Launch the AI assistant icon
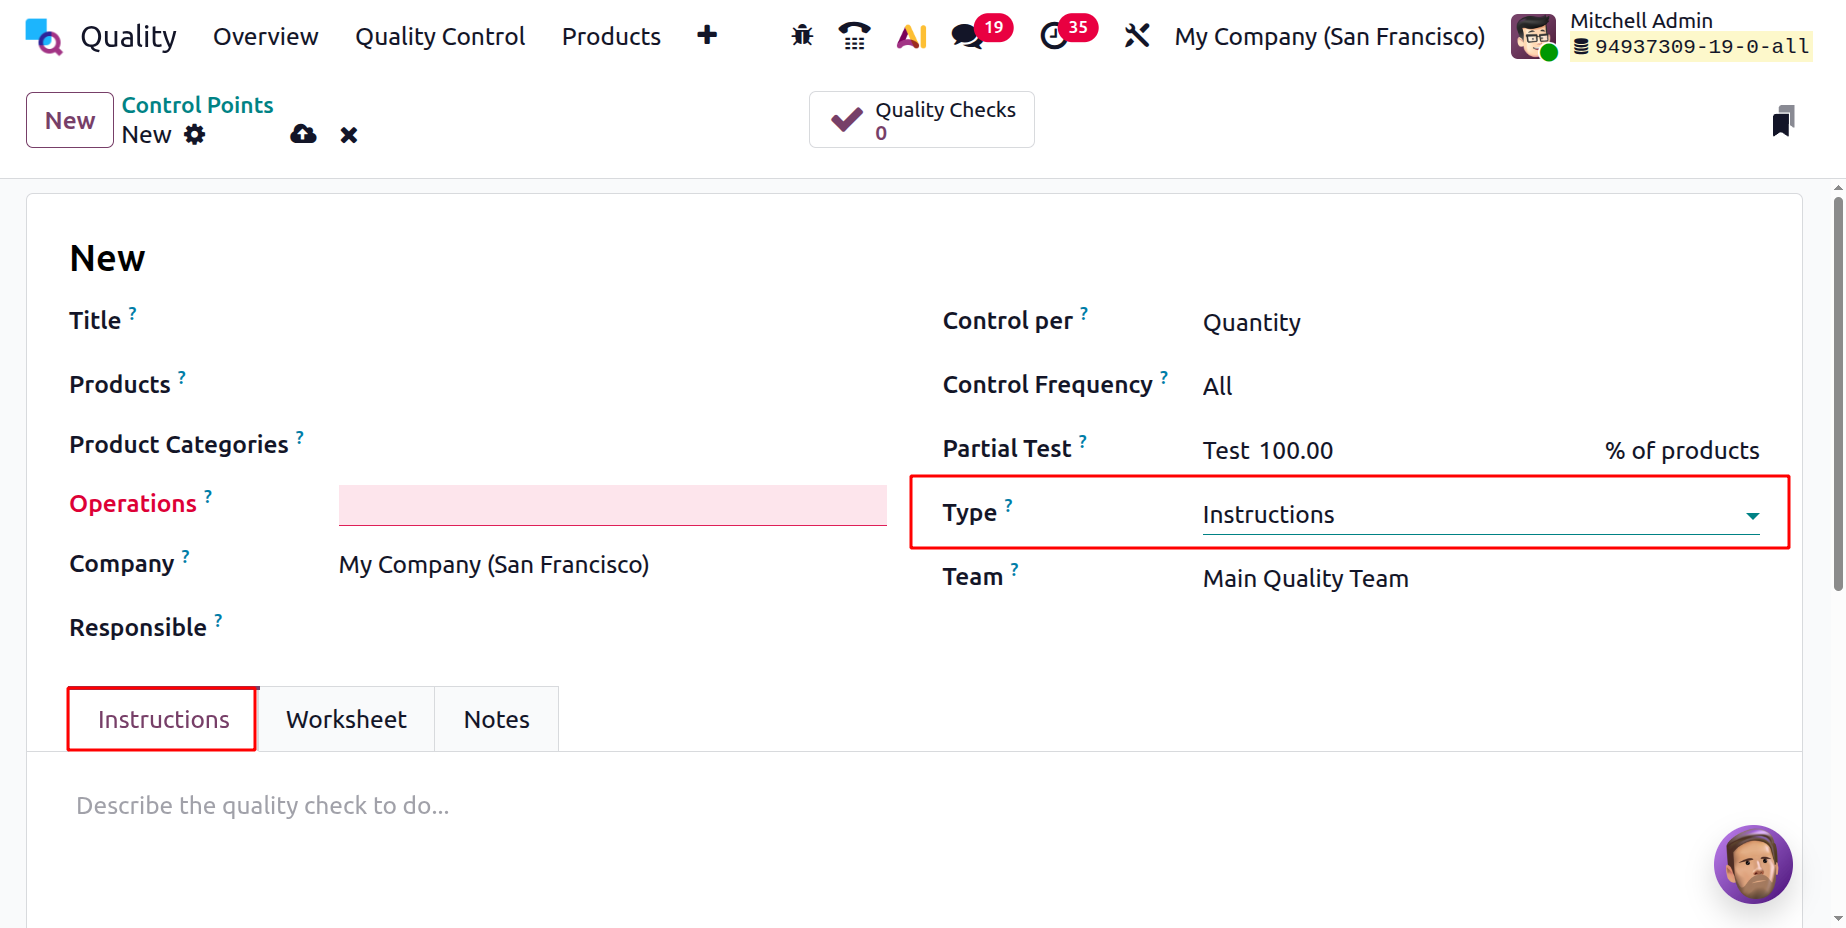Screen dimensions: 1846x928 (911, 35)
